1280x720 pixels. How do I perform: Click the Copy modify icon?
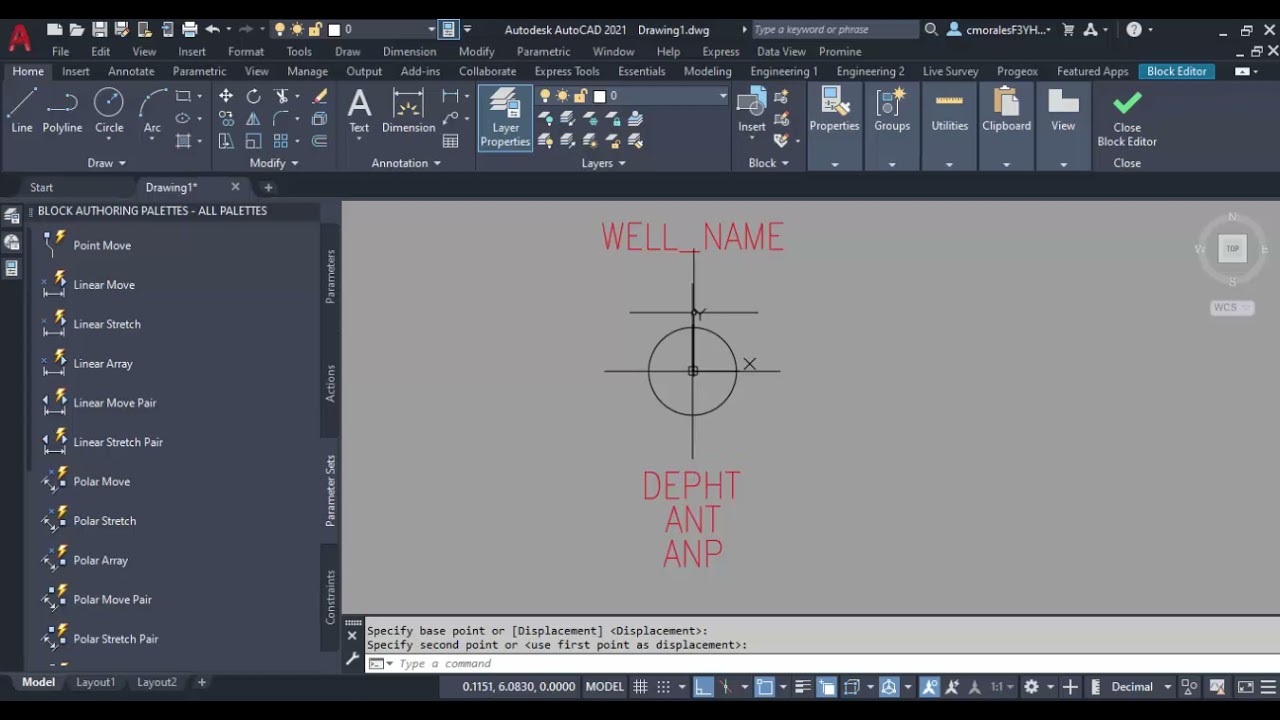pyautogui.click(x=226, y=118)
